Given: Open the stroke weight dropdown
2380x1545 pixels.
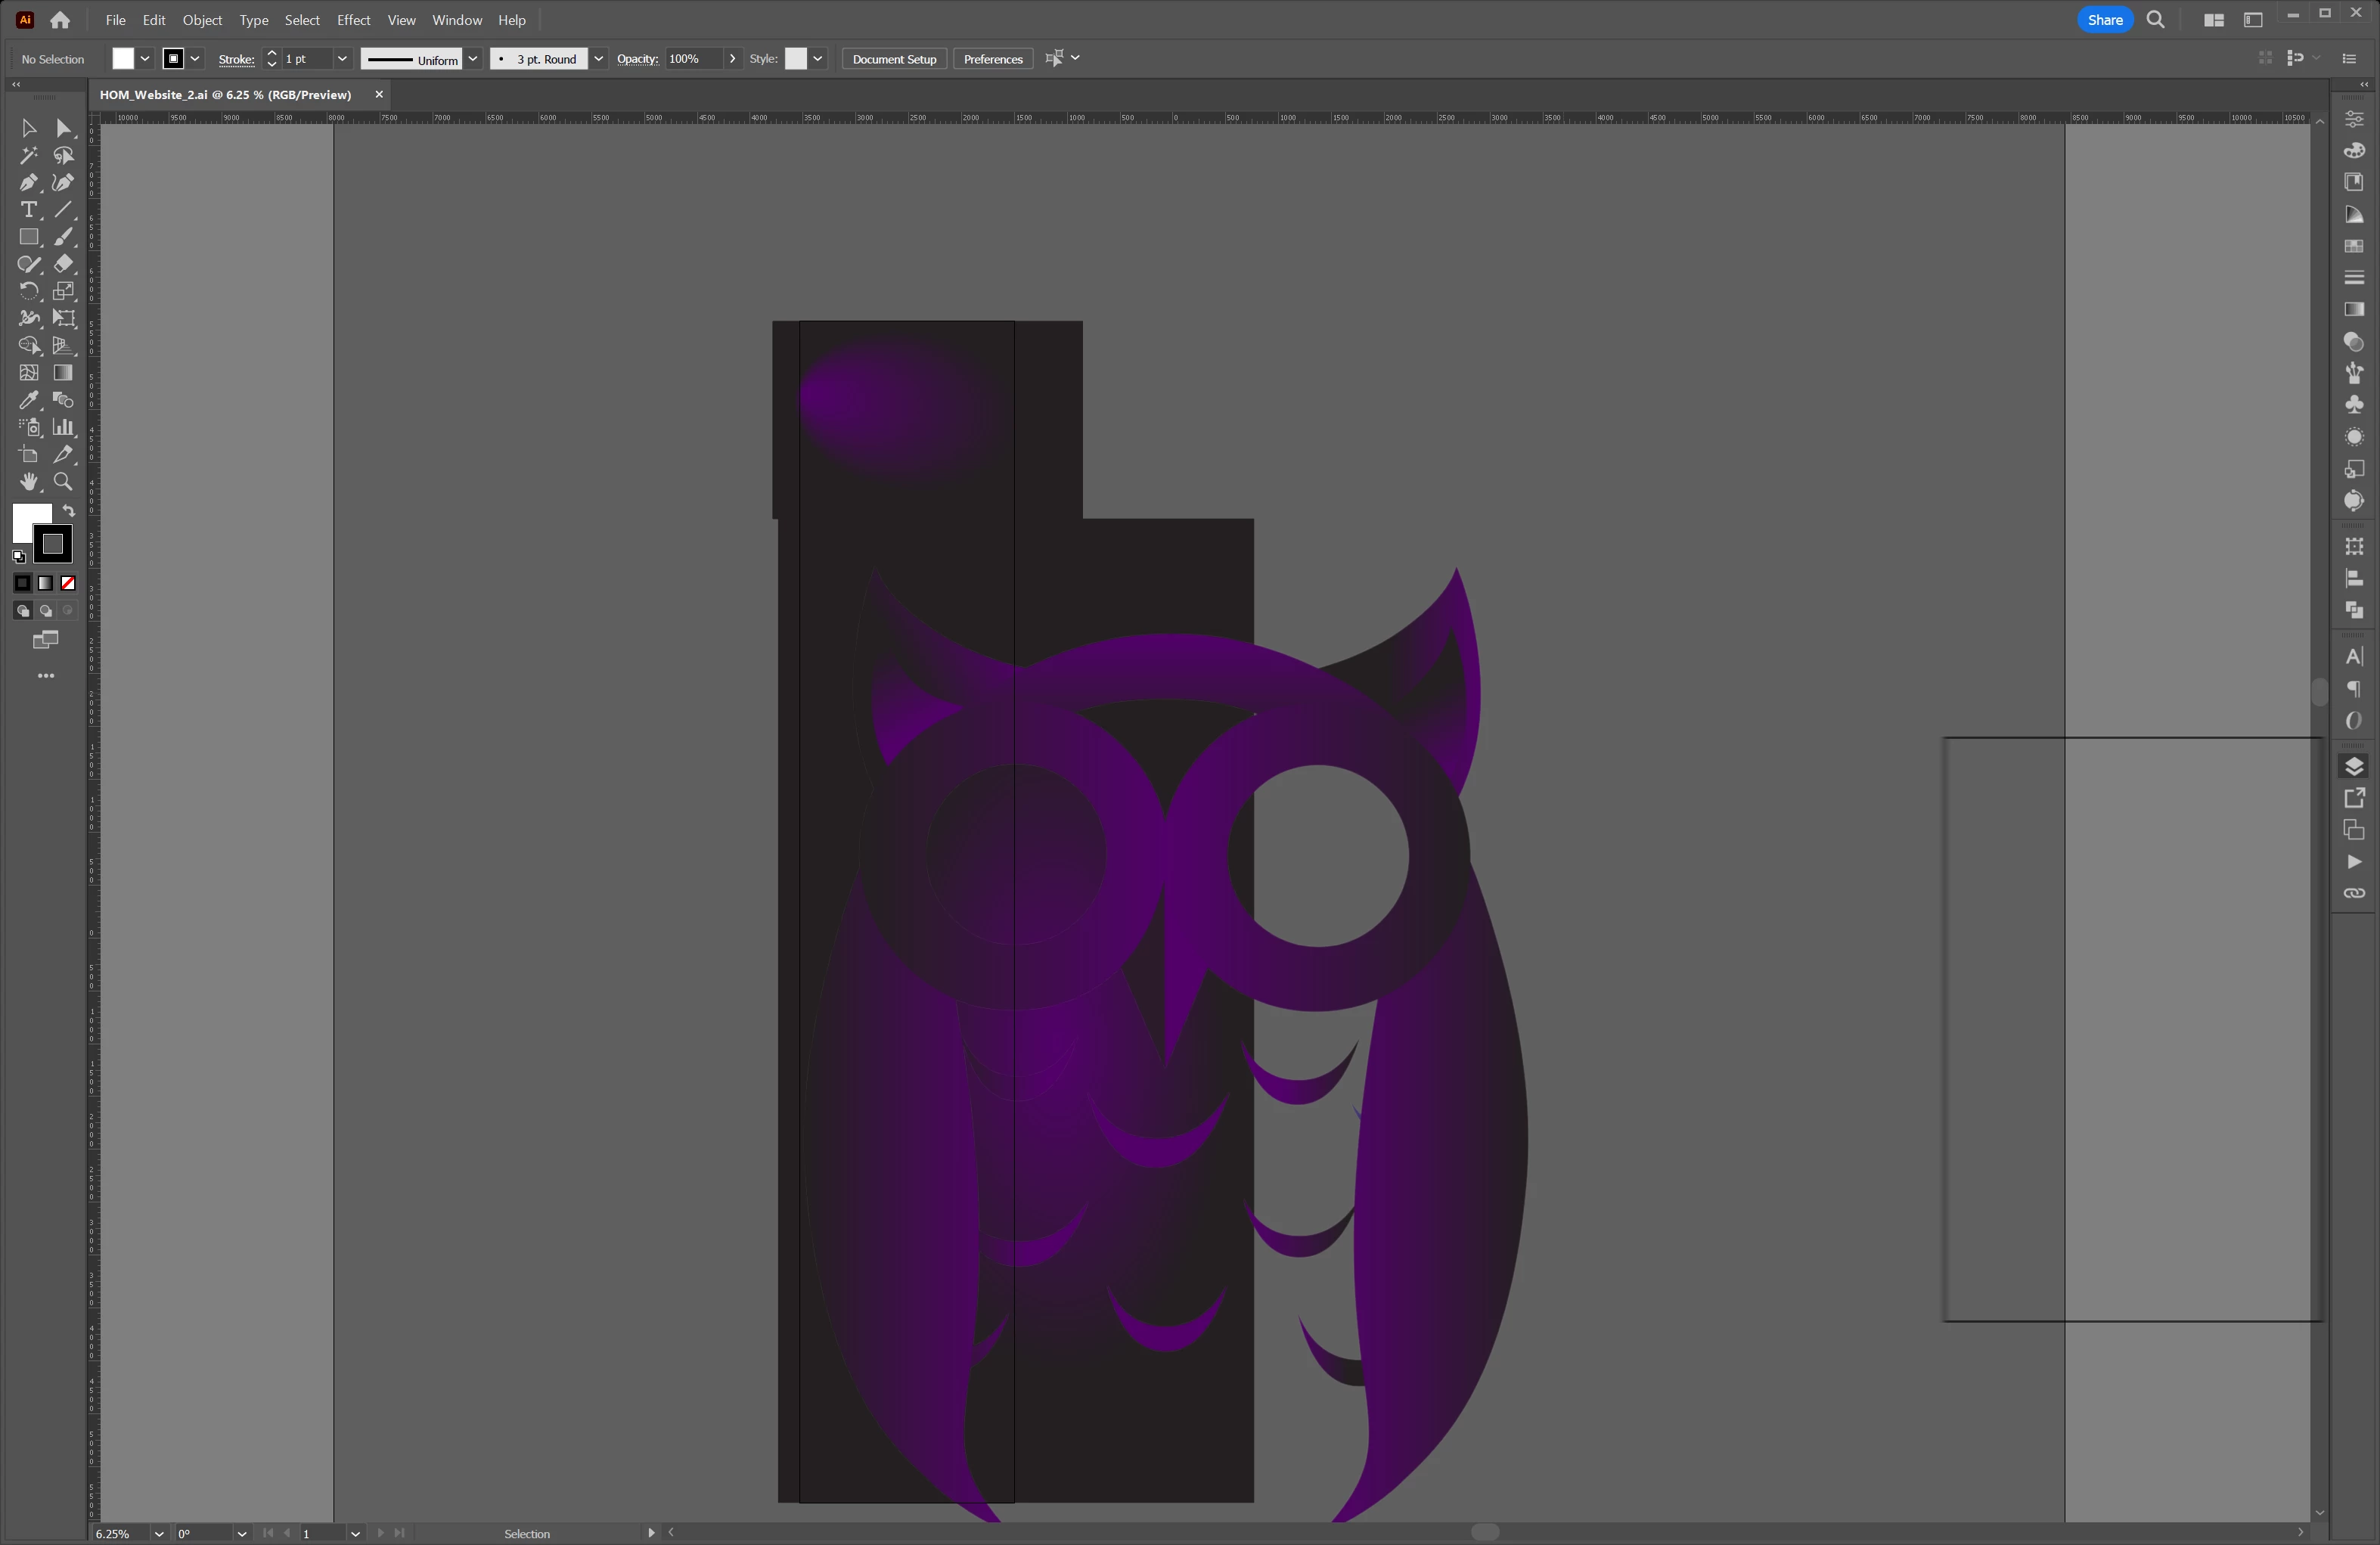Looking at the screenshot, I should (342, 59).
